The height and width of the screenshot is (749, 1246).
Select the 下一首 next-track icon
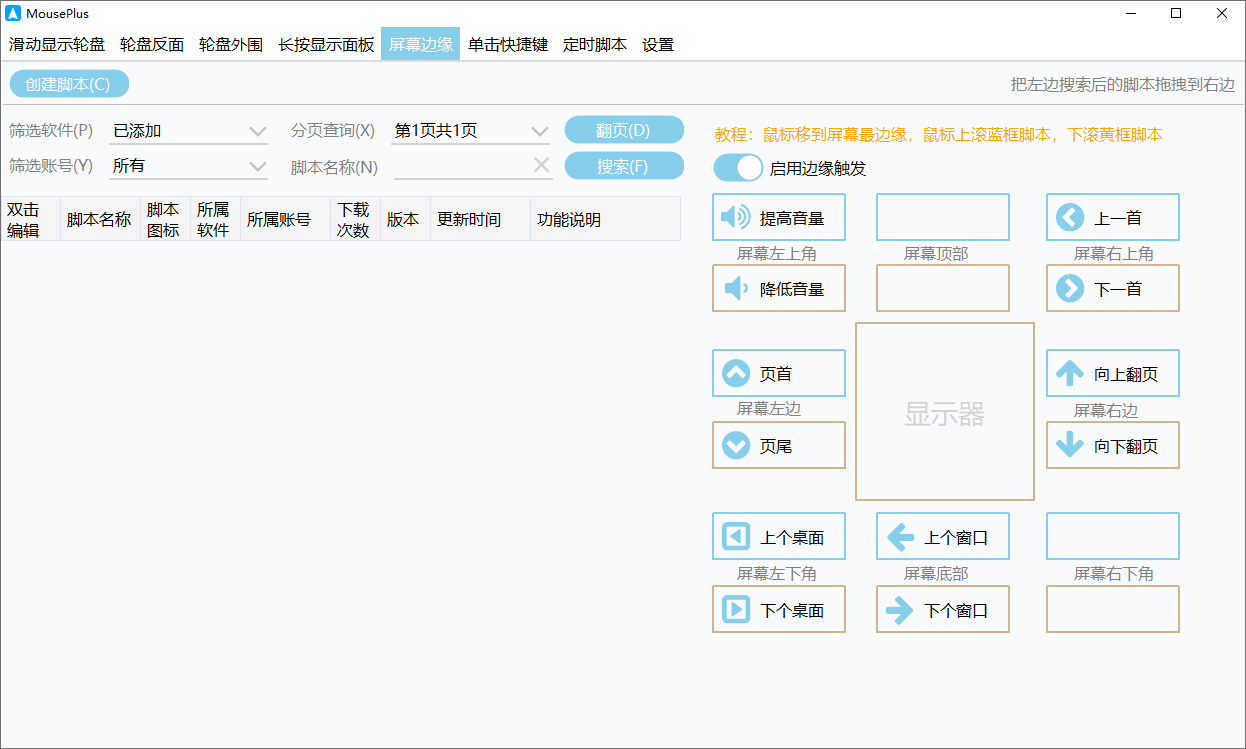1069,288
